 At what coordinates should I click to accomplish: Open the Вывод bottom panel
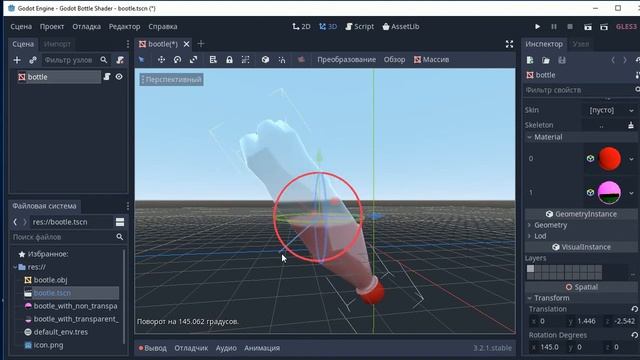tap(152, 348)
